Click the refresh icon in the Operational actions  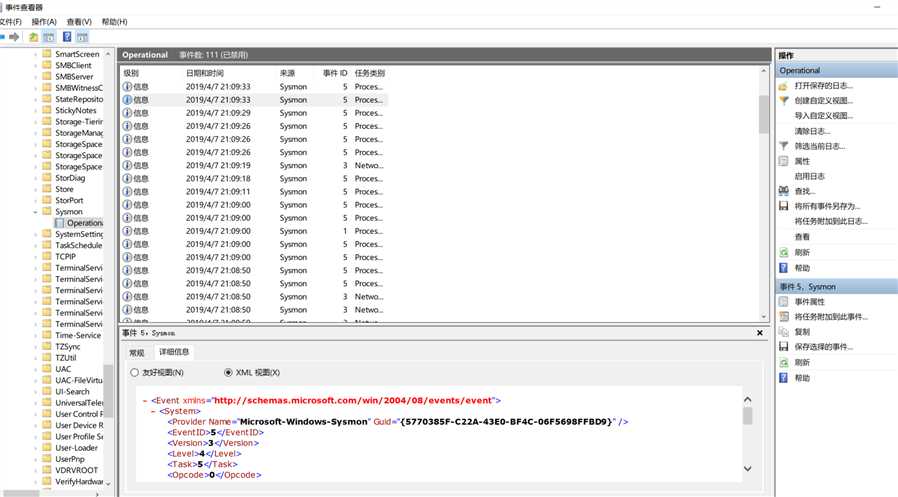tap(783, 252)
